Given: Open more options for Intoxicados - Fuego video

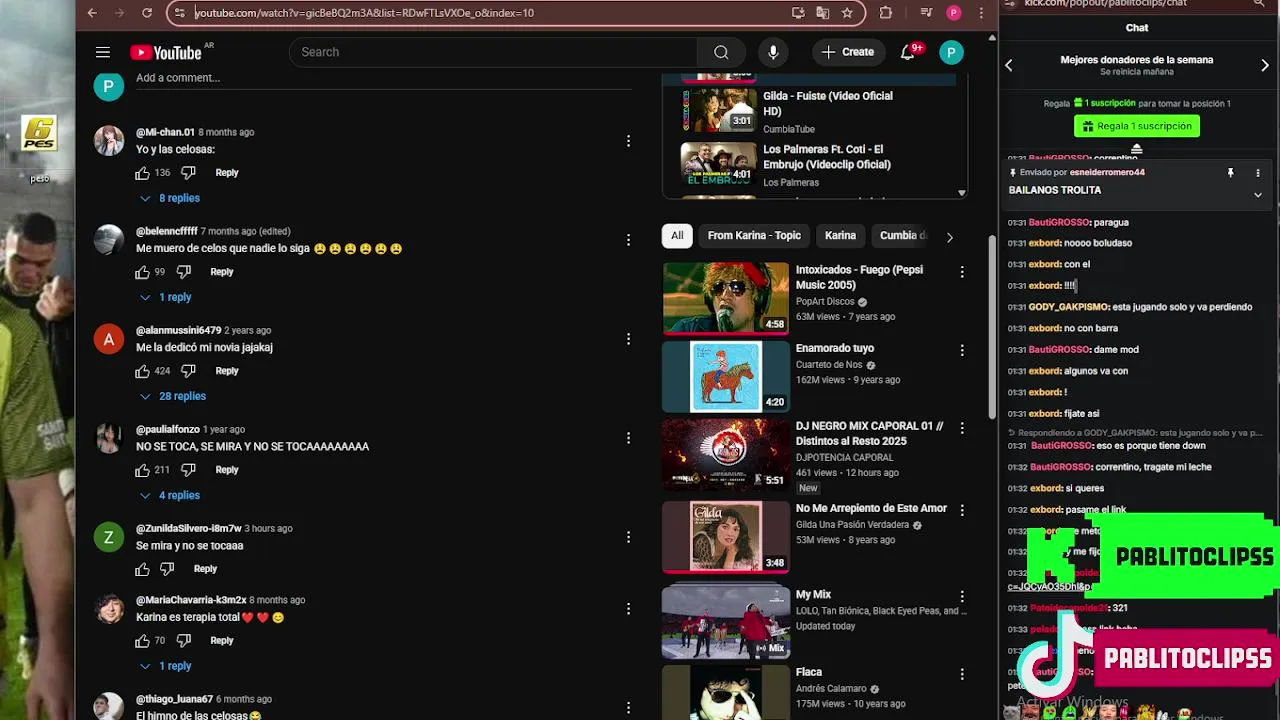Looking at the screenshot, I should (962, 272).
